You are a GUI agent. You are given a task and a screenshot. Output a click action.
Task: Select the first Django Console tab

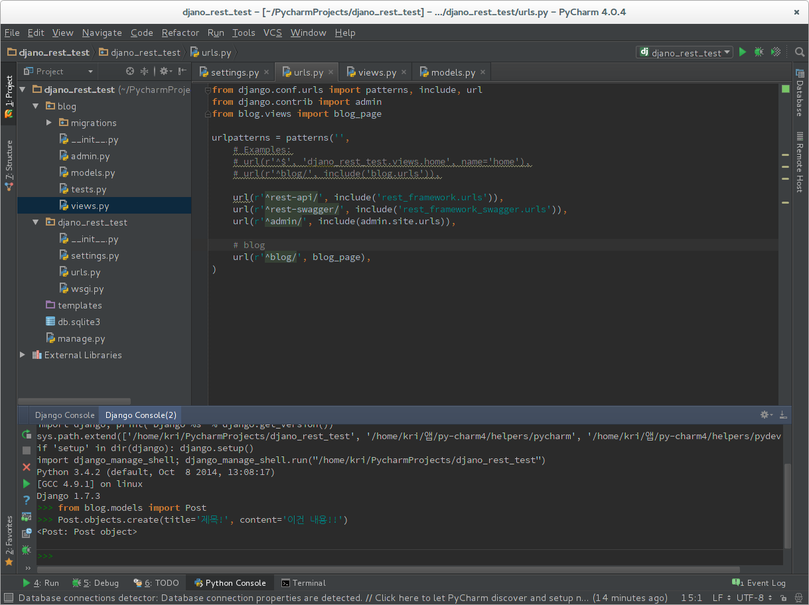point(64,415)
